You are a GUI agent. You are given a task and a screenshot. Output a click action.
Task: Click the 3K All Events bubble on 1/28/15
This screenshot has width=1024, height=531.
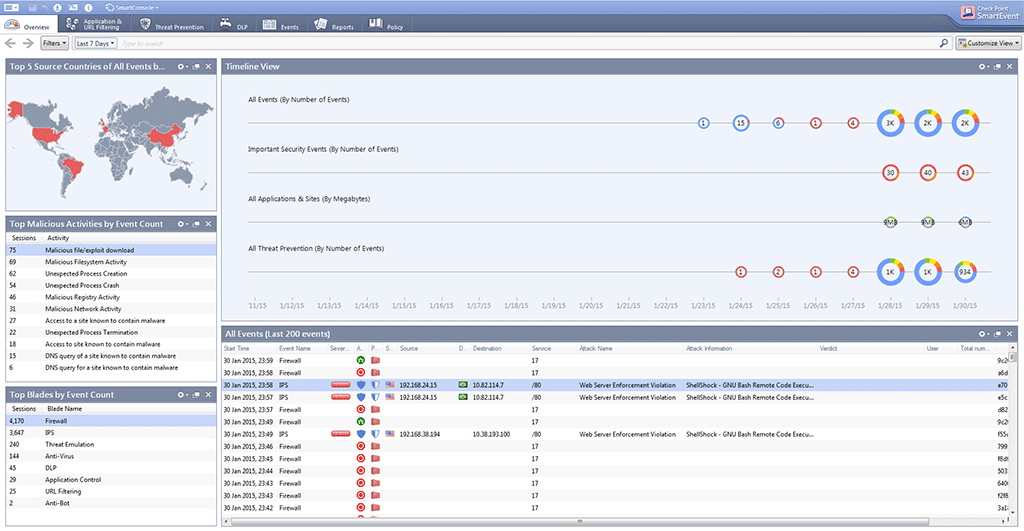point(890,123)
